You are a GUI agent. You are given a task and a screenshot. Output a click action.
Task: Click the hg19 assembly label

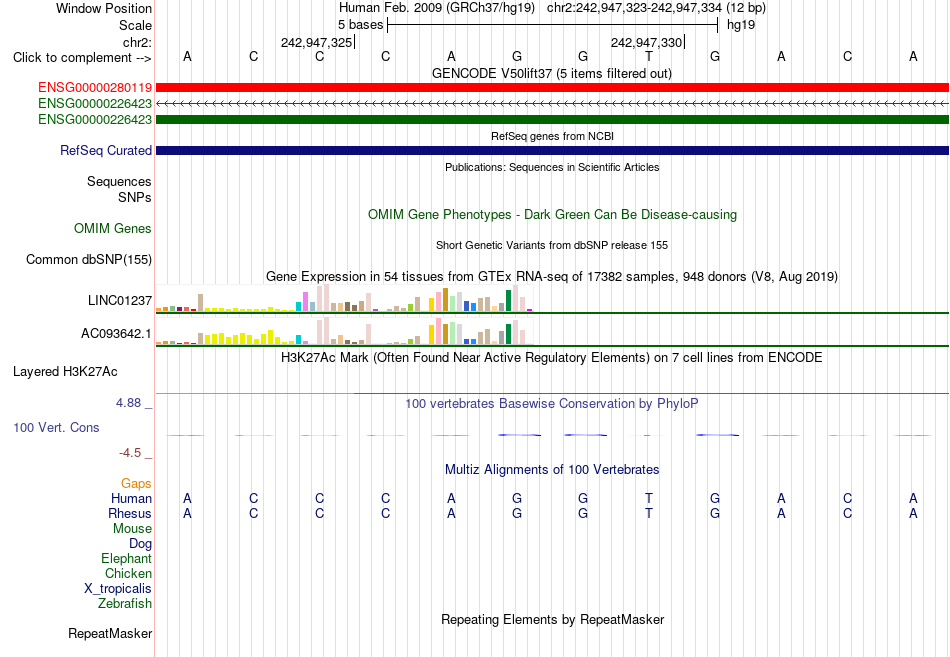(741, 25)
